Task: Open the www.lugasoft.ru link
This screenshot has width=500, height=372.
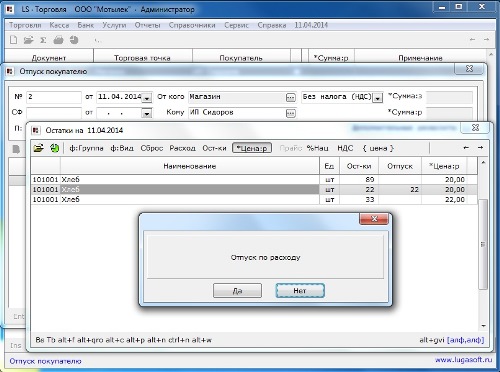Action: 463,360
